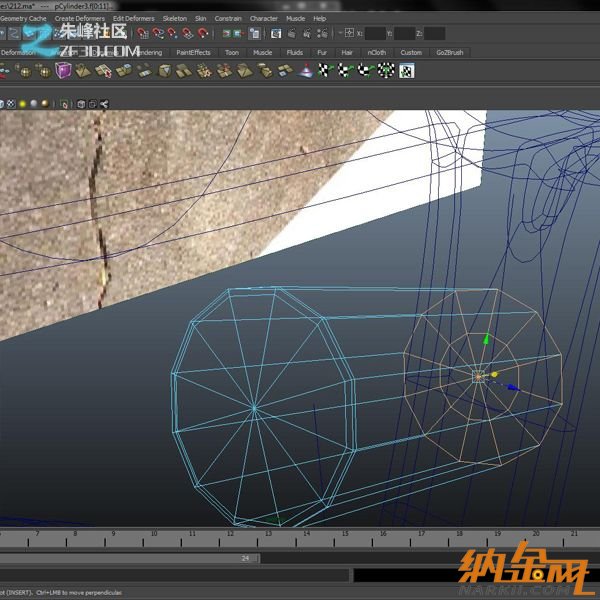Click the purple cone shelf icon
This screenshot has width=600, height=600.
306,70
